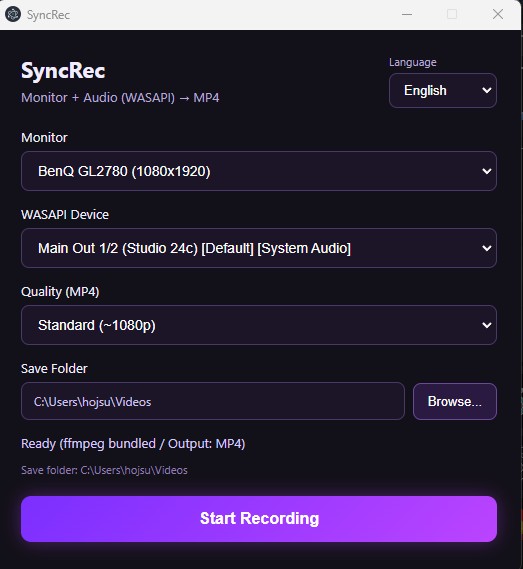This screenshot has height=569, width=523.
Task: Click the chevron arrow on Language selector
Action: pos(487,90)
